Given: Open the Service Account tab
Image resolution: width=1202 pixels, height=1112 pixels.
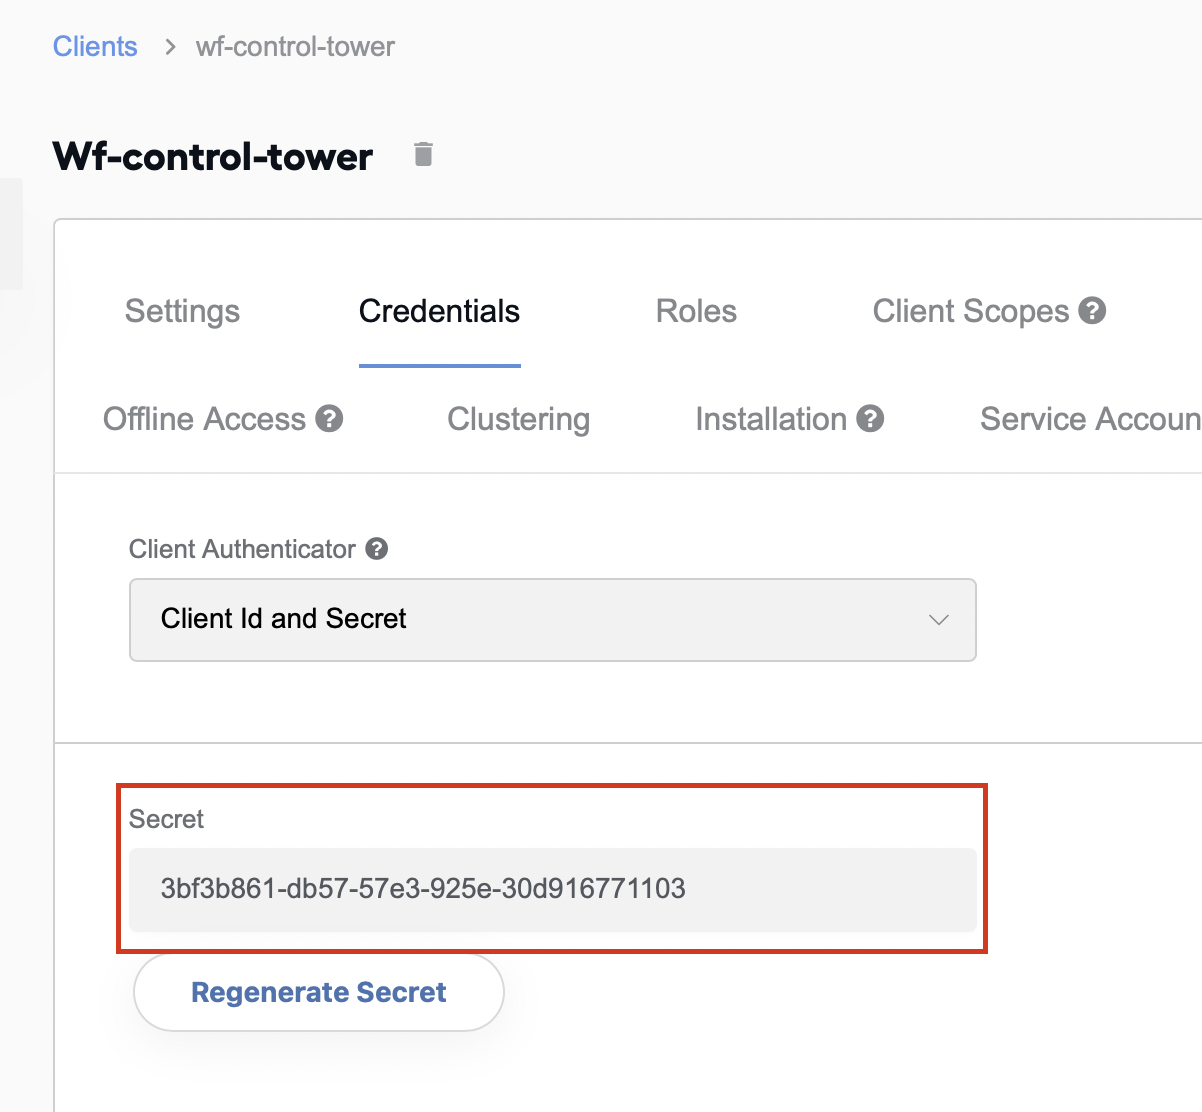Looking at the screenshot, I should point(1090,419).
